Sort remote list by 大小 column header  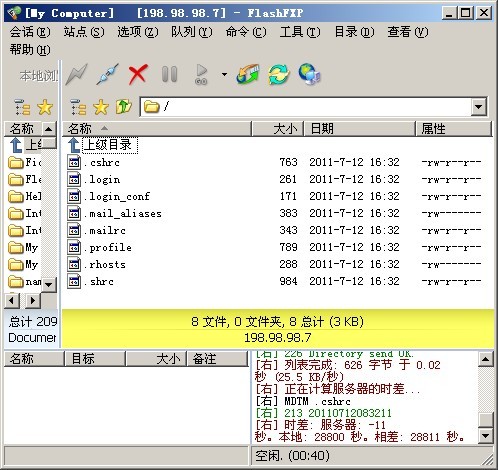point(277,129)
